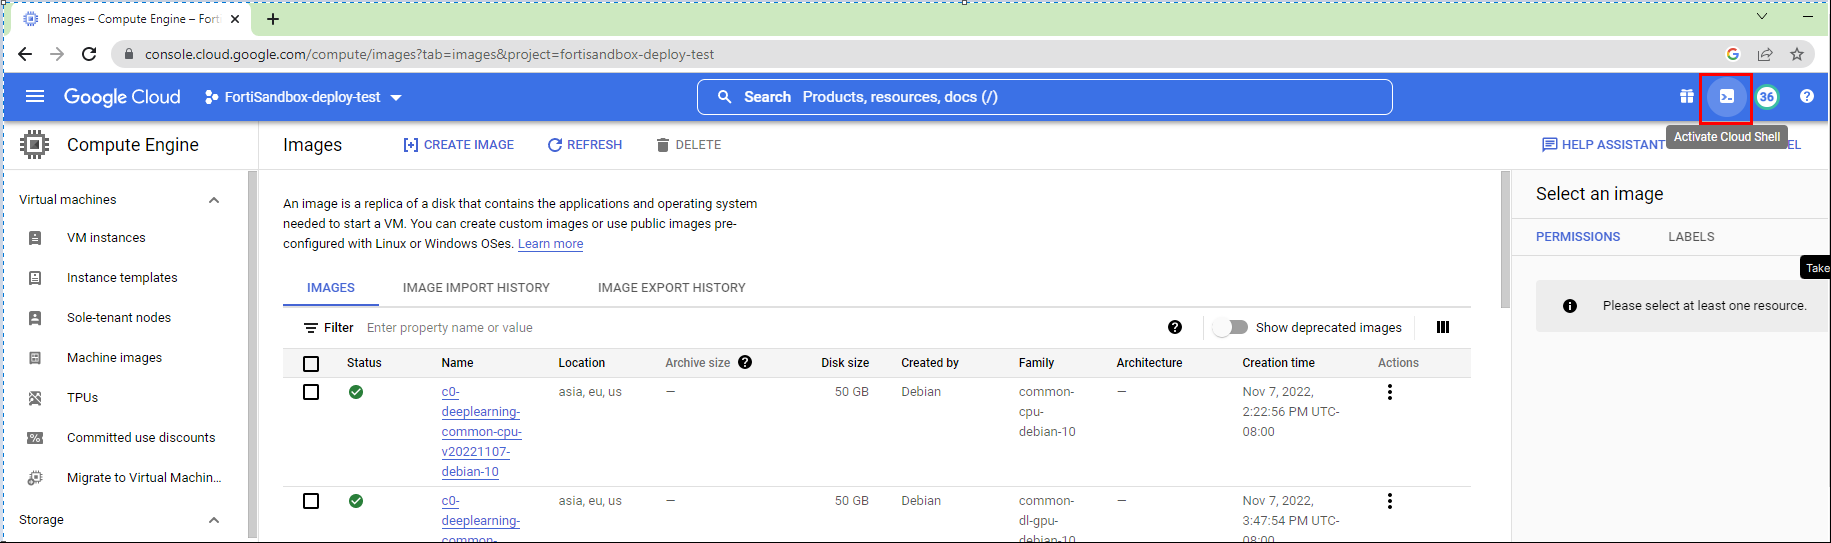
Task: Collapse the Virtual machines section
Action: [213, 200]
